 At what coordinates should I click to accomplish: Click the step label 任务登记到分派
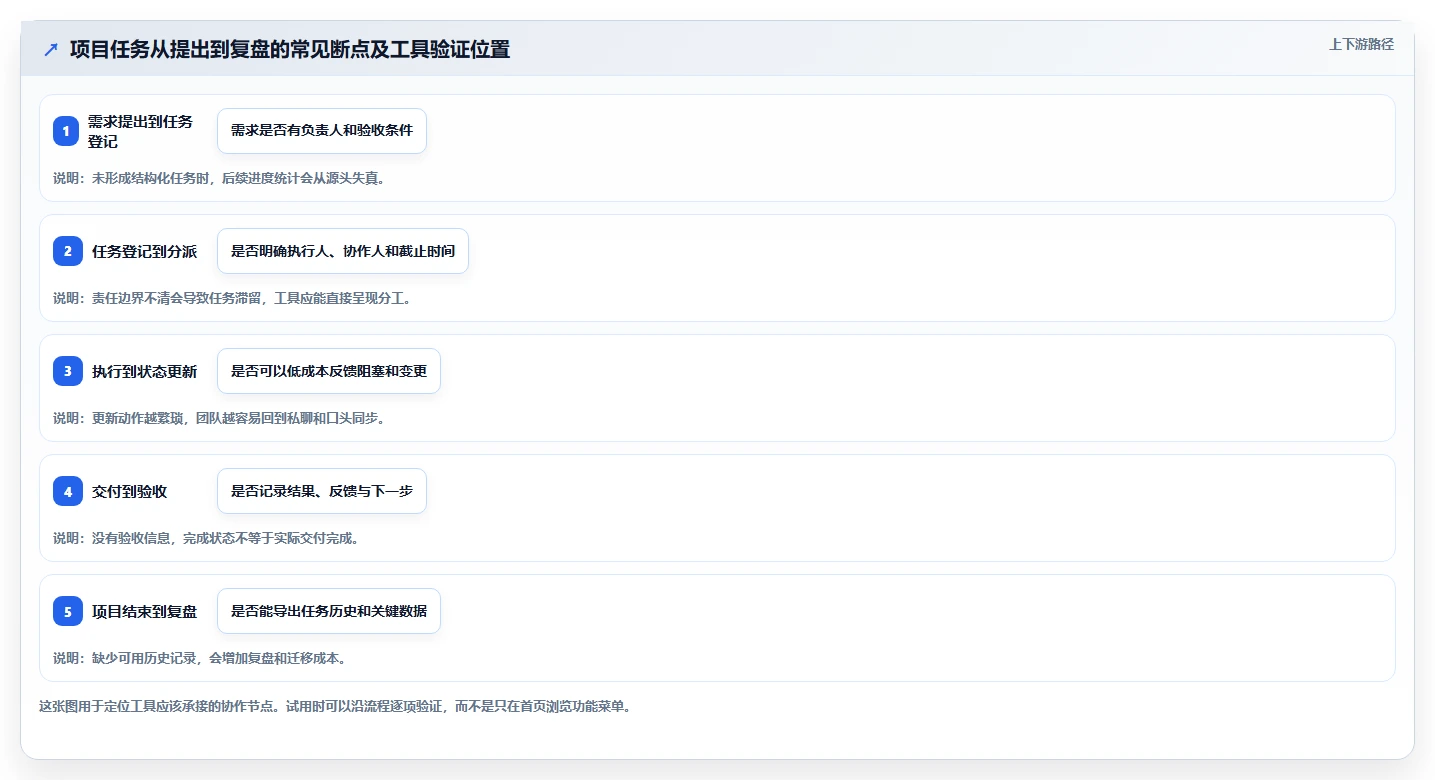point(144,251)
